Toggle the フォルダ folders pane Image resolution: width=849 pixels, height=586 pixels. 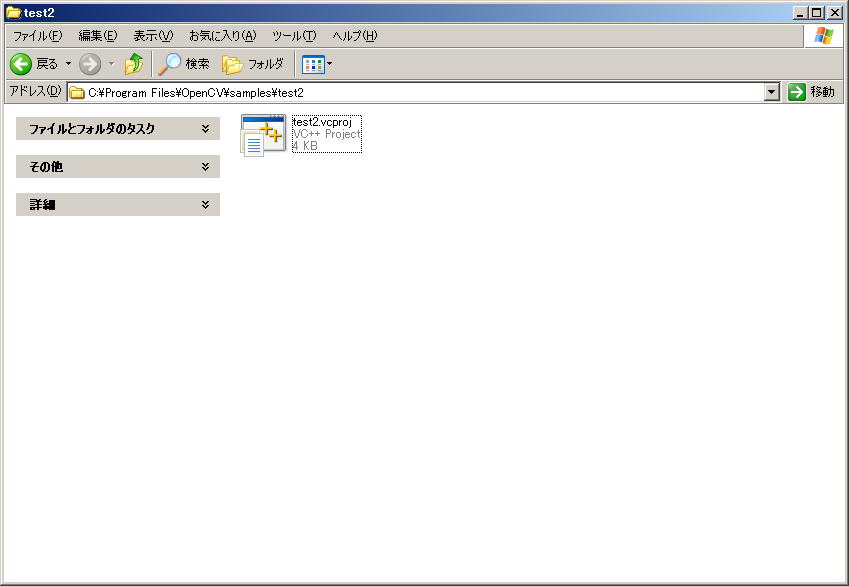pyautogui.click(x=253, y=64)
